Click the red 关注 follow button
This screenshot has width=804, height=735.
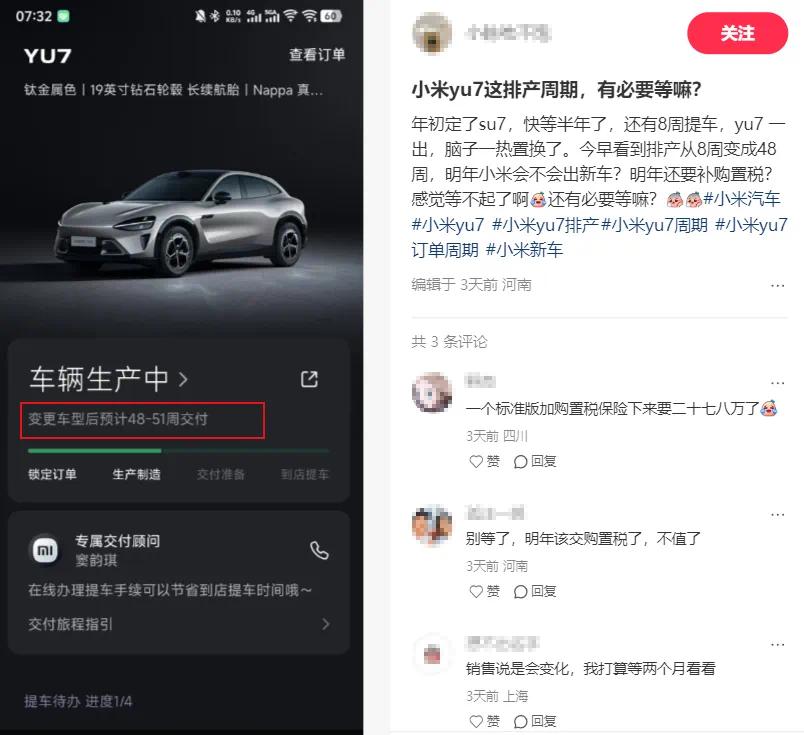(737, 33)
